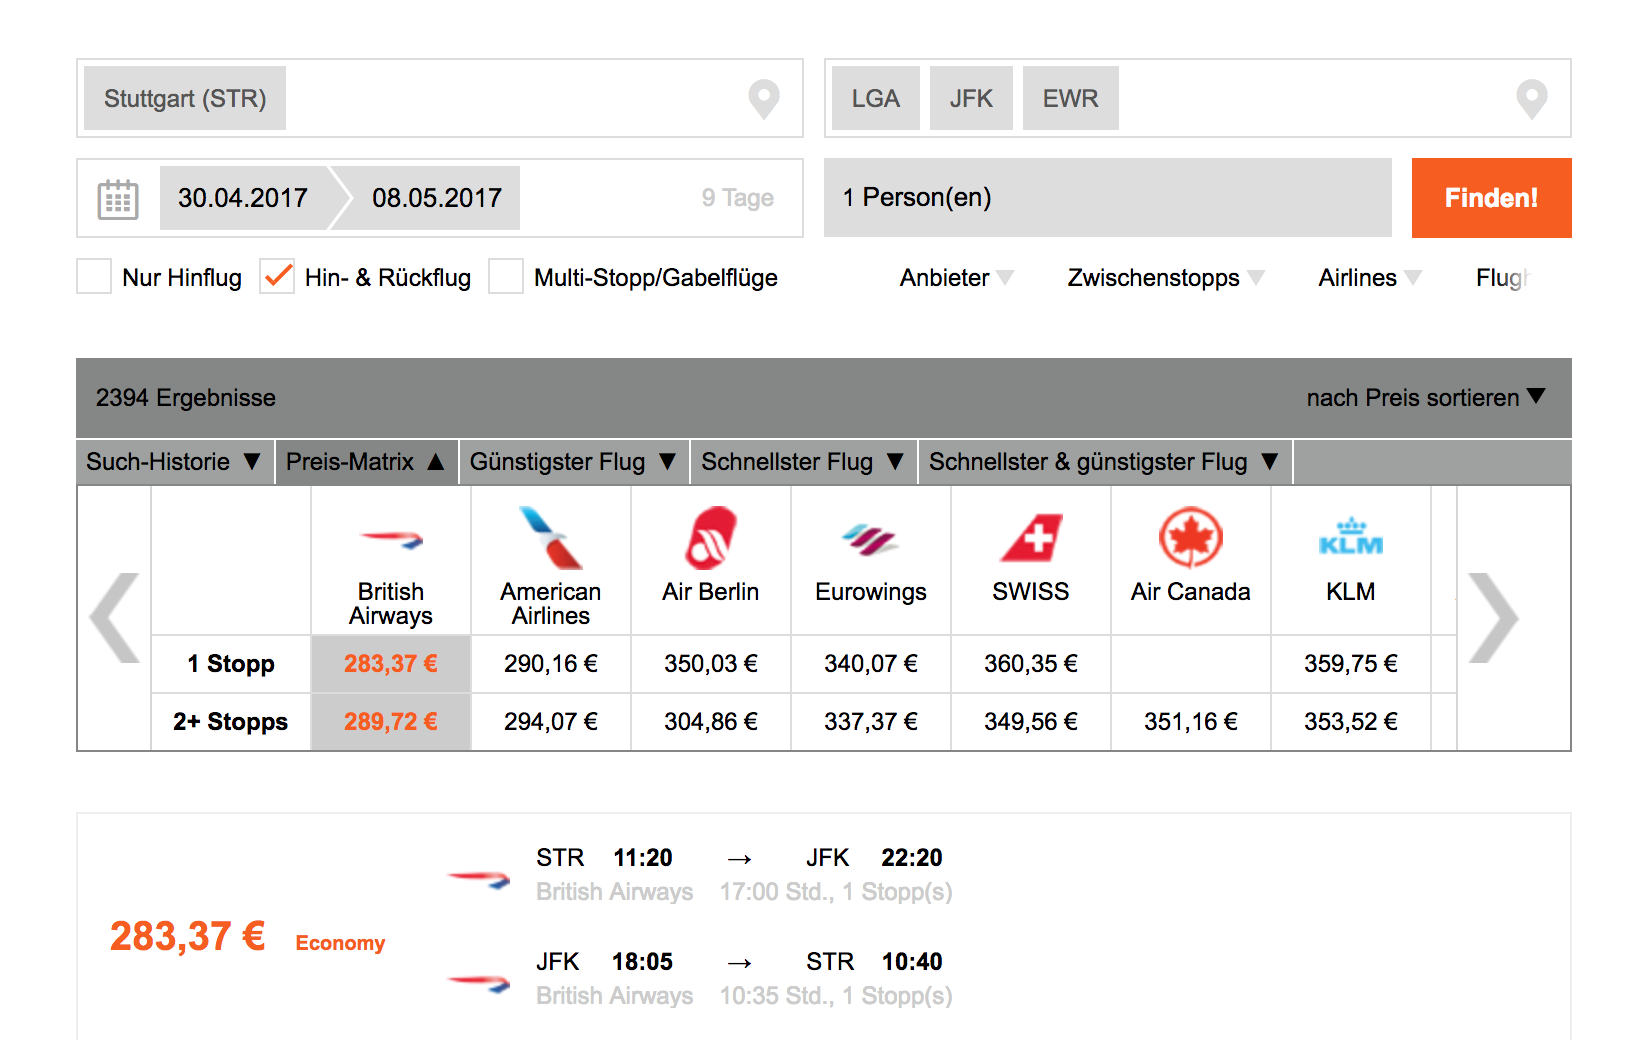Click the 9 Tage trip duration label
Screen dimensions: 1650x1040
(x=738, y=198)
